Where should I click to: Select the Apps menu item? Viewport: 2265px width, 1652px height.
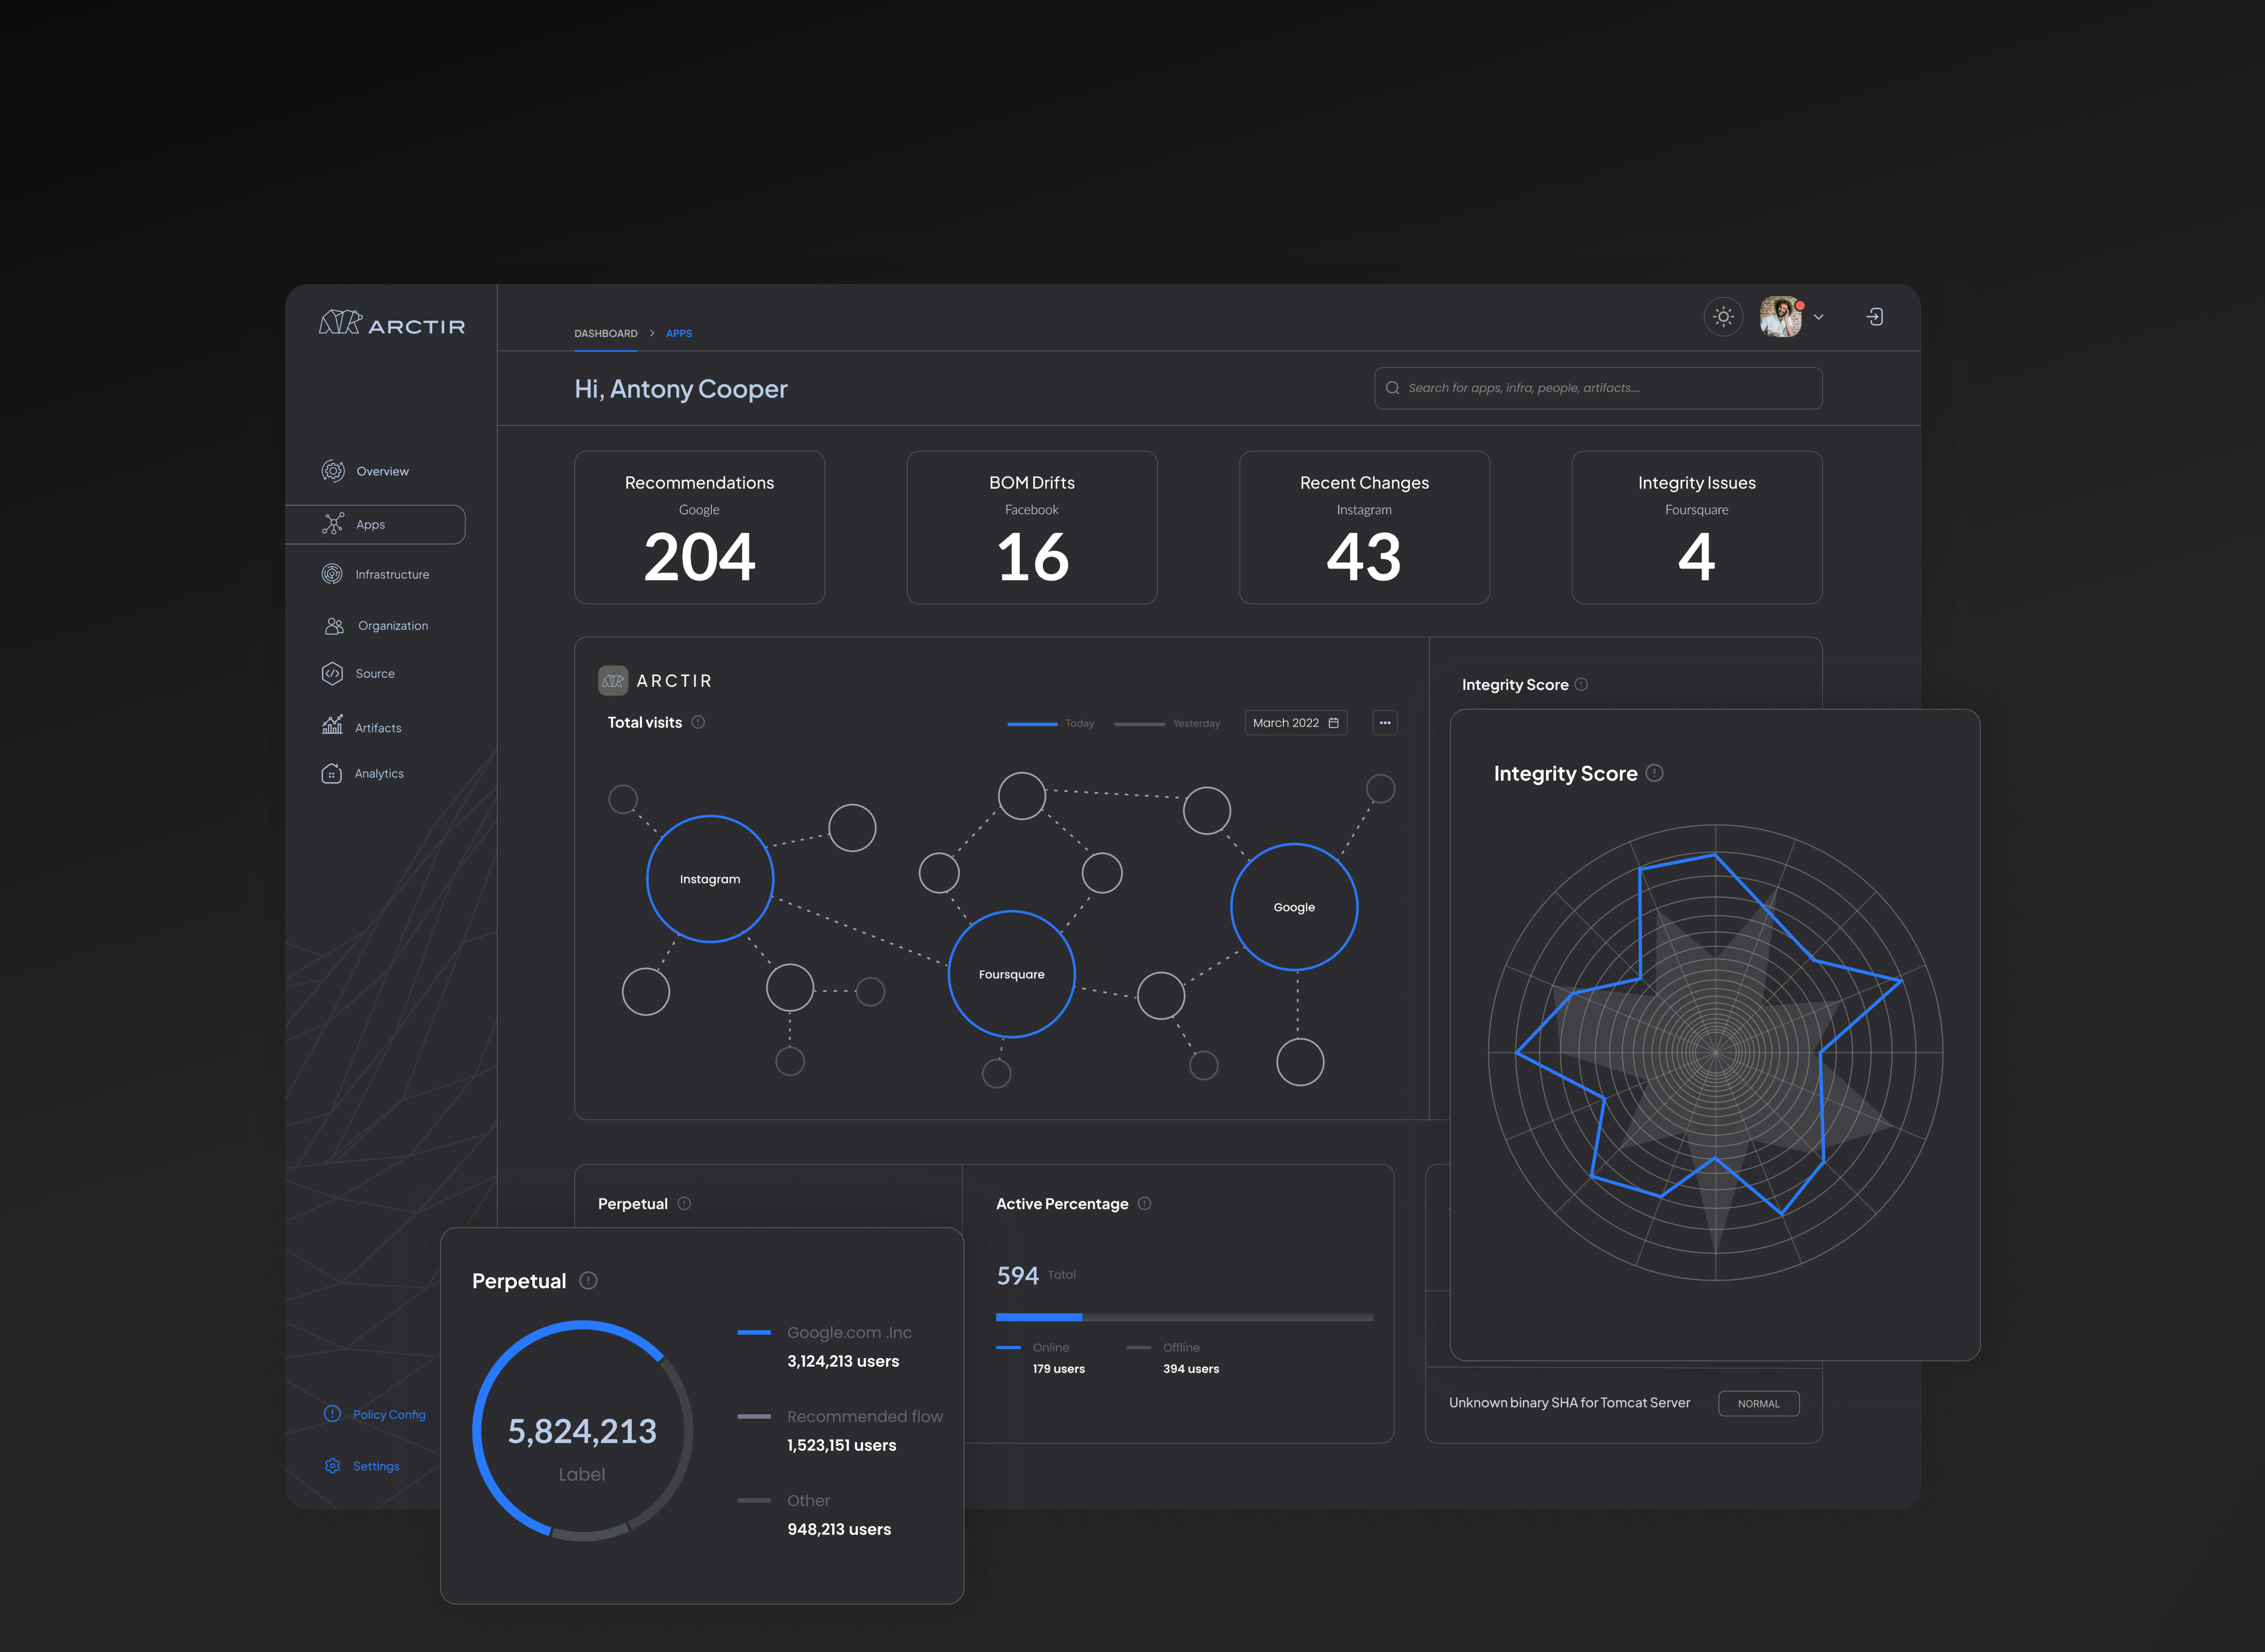pyautogui.click(x=370, y=525)
